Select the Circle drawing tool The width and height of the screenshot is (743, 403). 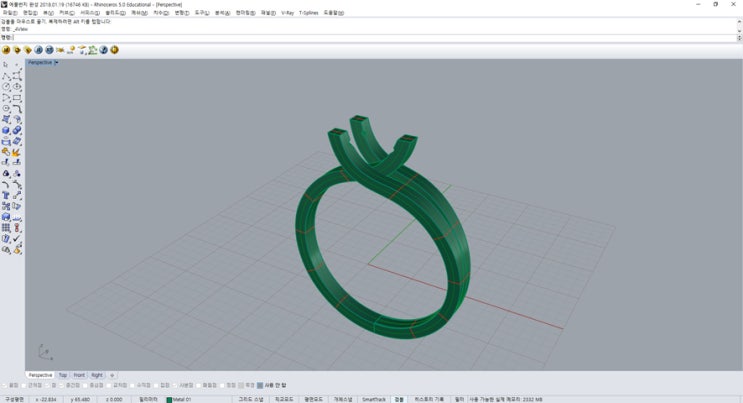coord(6,87)
